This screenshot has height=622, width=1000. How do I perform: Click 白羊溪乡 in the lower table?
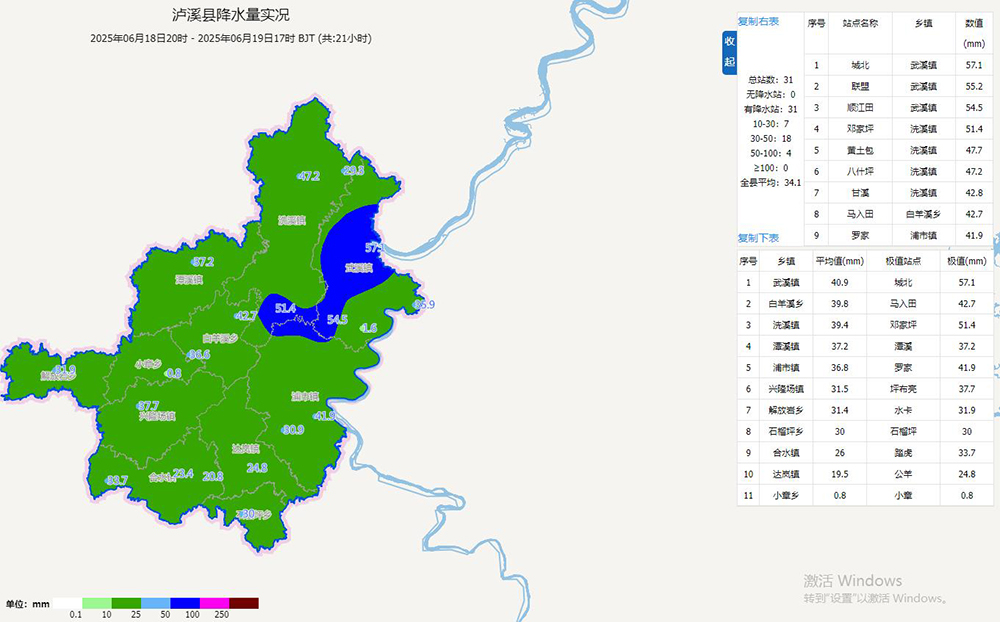click(x=786, y=304)
